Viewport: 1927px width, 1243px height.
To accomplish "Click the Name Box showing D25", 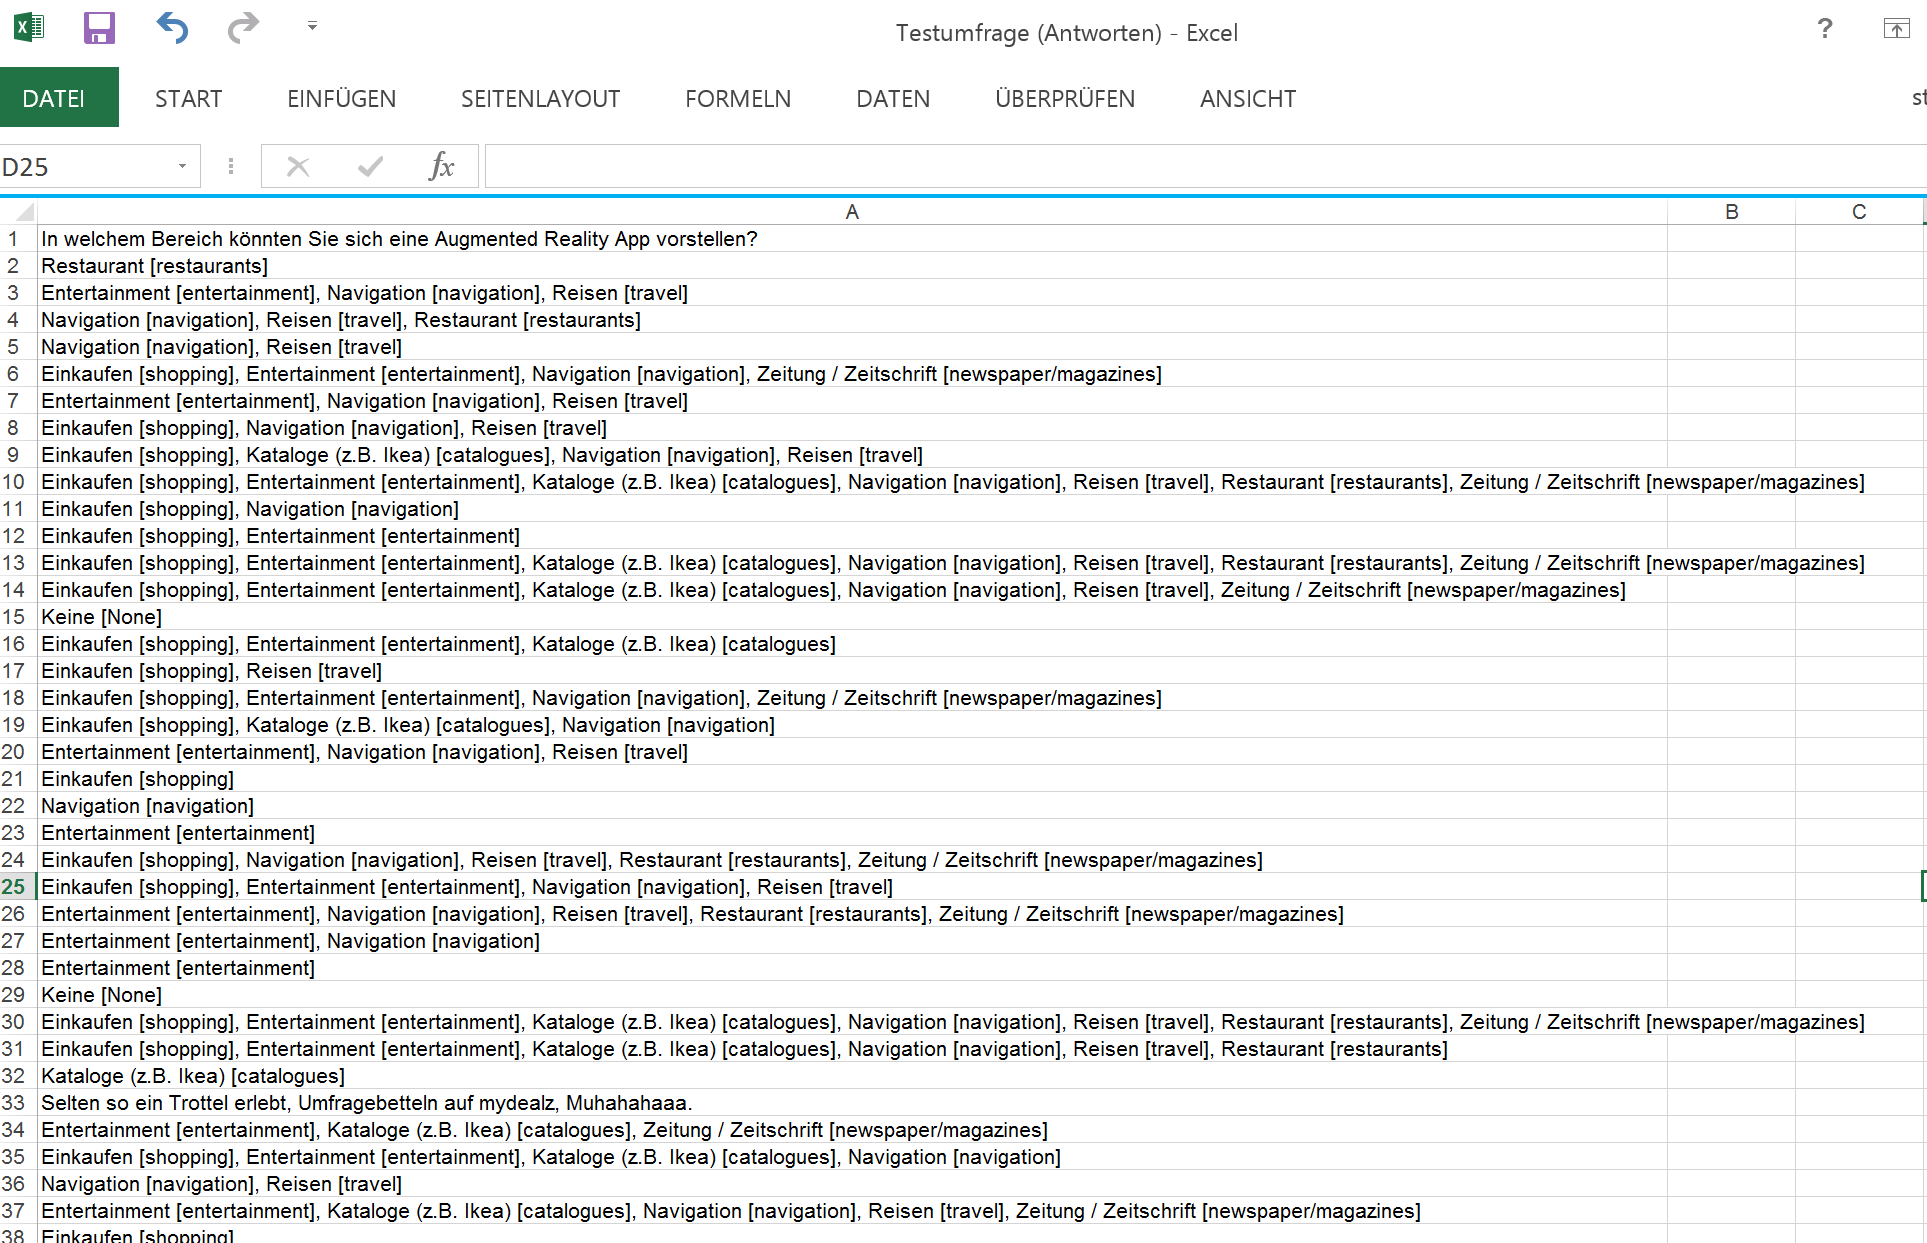I will [85, 167].
